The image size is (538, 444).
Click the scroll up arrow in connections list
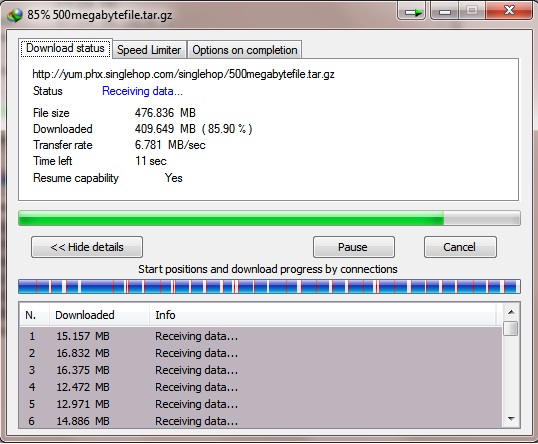pyautogui.click(x=511, y=312)
